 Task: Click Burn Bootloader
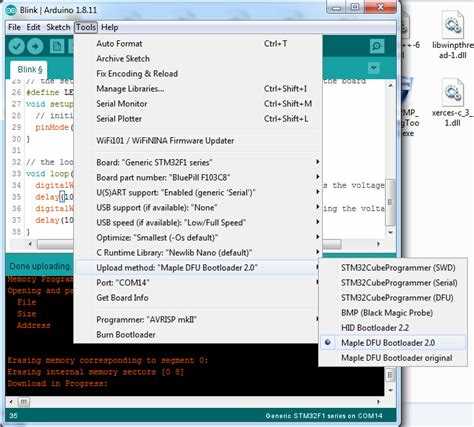pyautogui.click(x=198, y=335)
